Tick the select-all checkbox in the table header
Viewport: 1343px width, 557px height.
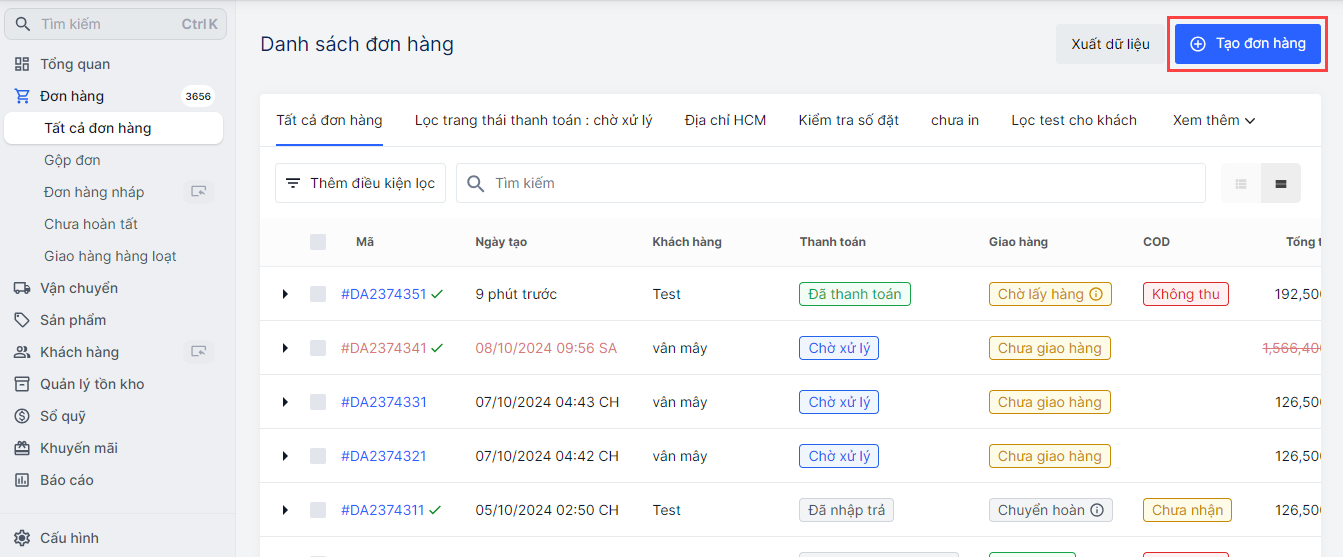[x=318, y=242]
